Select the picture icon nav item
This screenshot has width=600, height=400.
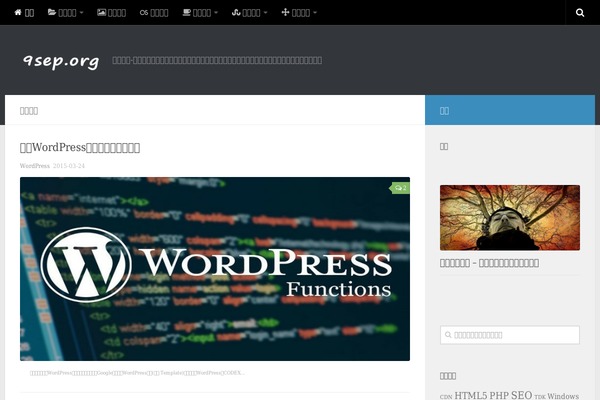click(111, 13)
